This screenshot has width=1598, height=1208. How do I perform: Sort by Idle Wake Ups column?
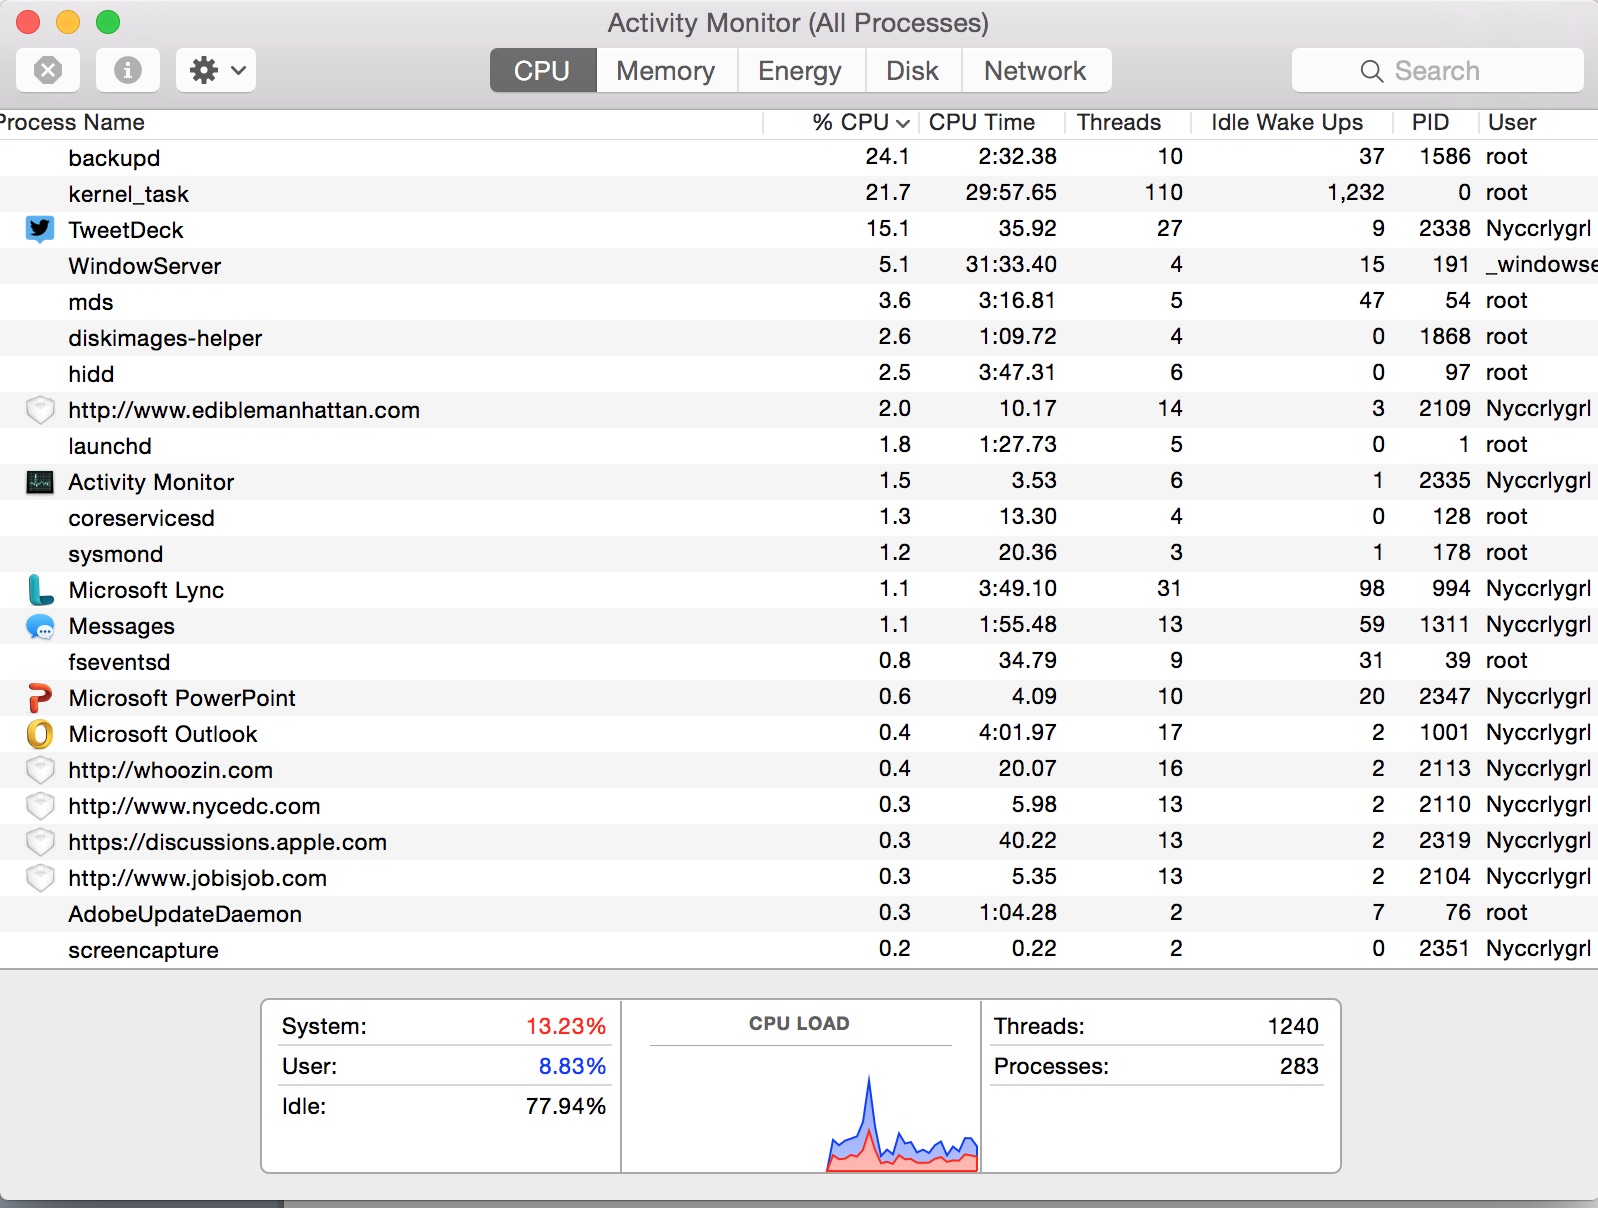(x=1292, y=122)
